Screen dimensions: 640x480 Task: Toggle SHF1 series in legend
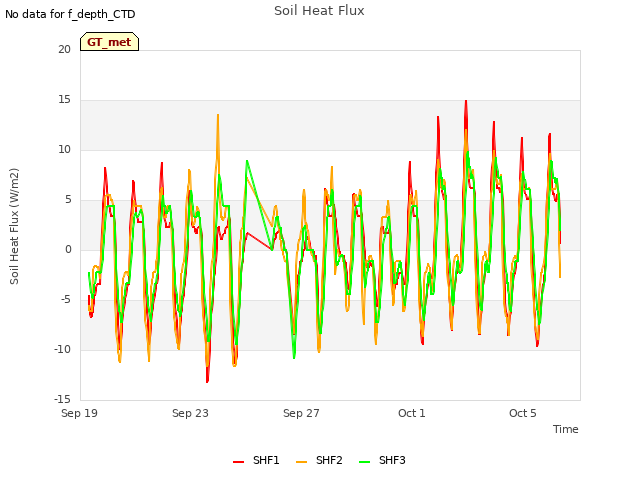256,460
